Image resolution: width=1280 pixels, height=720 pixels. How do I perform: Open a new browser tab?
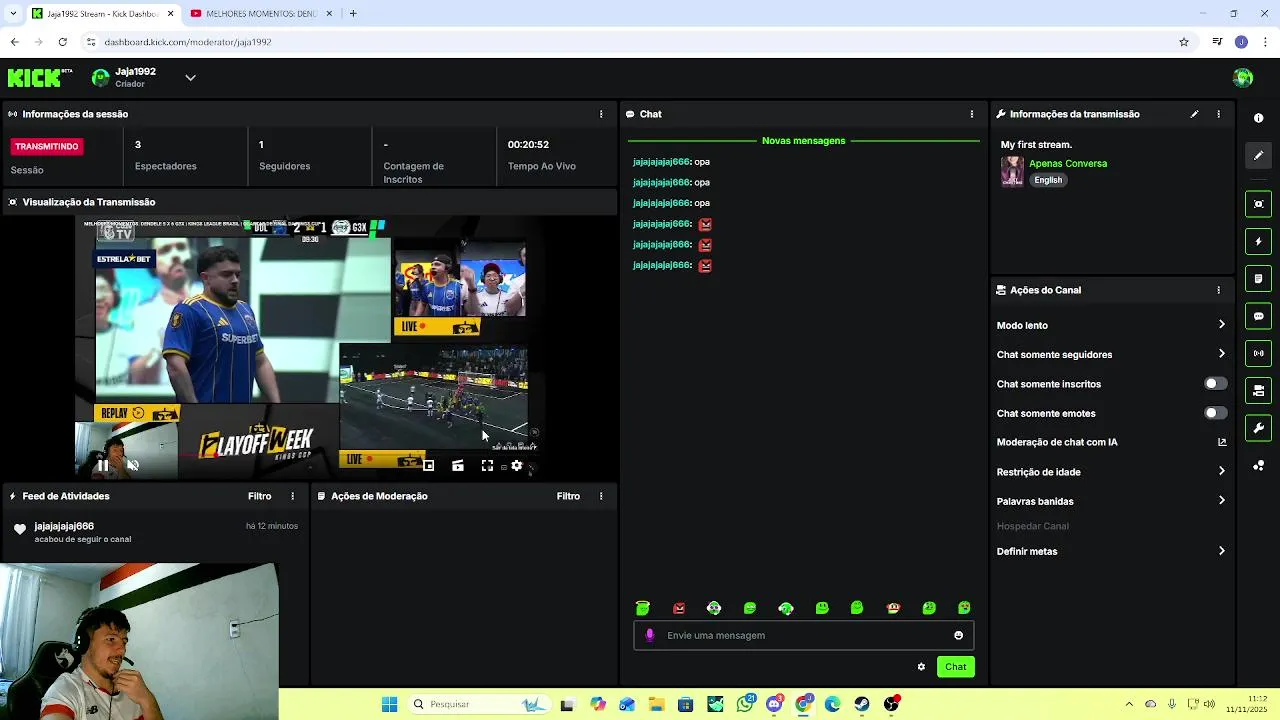point(353,13)
